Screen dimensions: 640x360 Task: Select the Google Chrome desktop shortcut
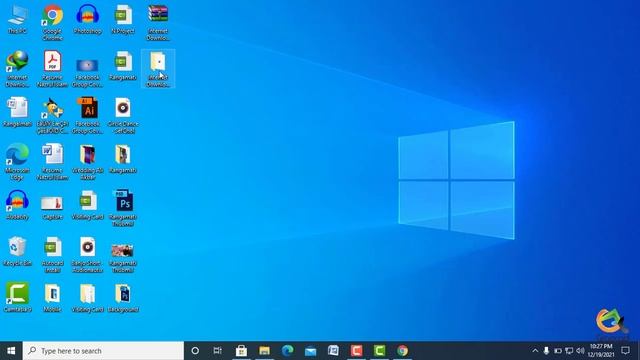(x=52, y=22)
